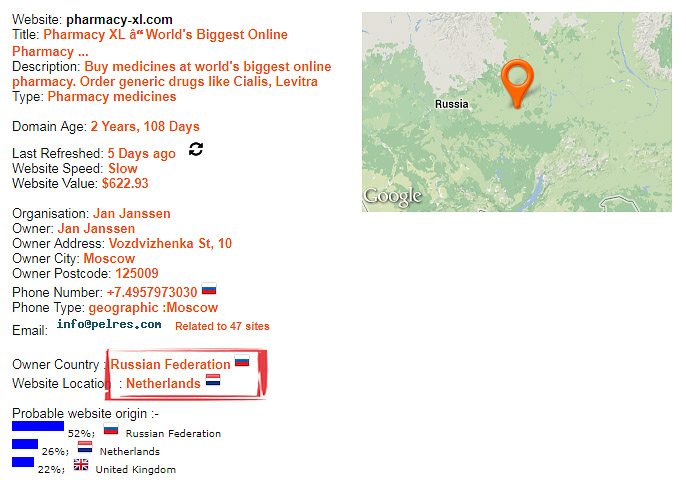Click the '5 Days ago' refresh value
The width and height of the screenshot is (686, 480).
click(x=141, y=154)
